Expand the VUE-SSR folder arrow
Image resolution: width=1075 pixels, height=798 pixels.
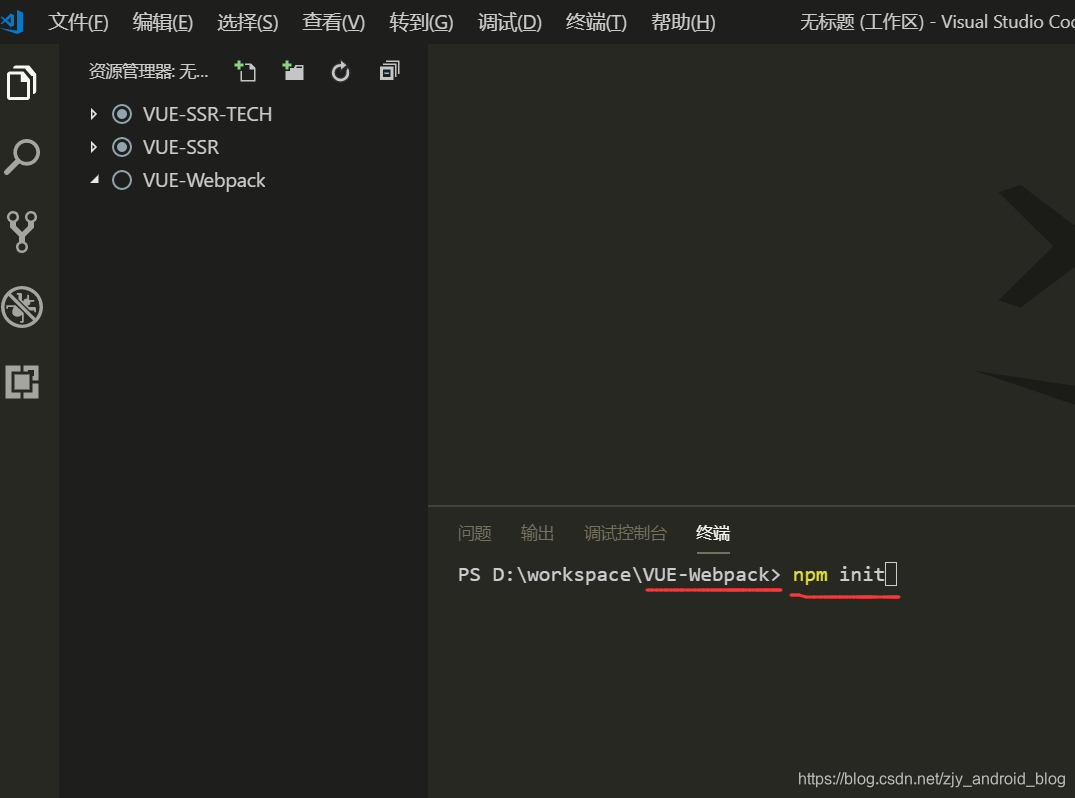(93, 147)
